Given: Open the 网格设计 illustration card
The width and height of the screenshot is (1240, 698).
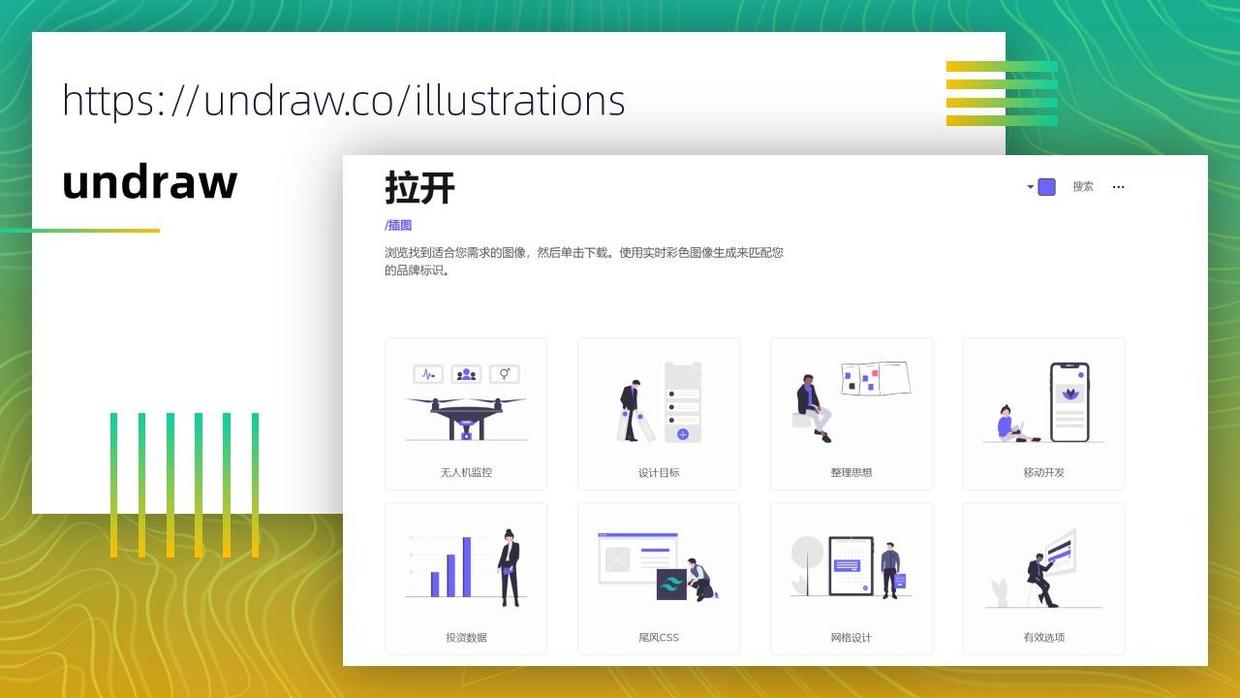Looking at the screenshot, I should point(851,579).
